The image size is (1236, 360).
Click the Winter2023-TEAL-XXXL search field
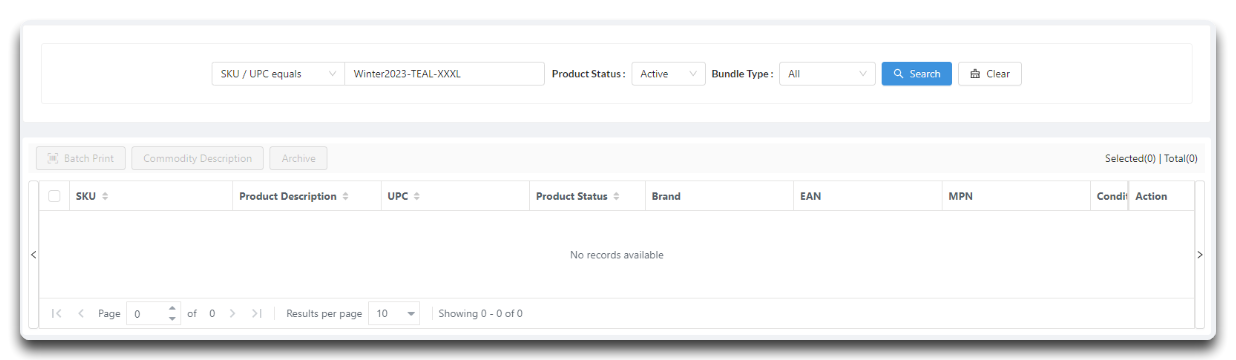pos(444,74)
